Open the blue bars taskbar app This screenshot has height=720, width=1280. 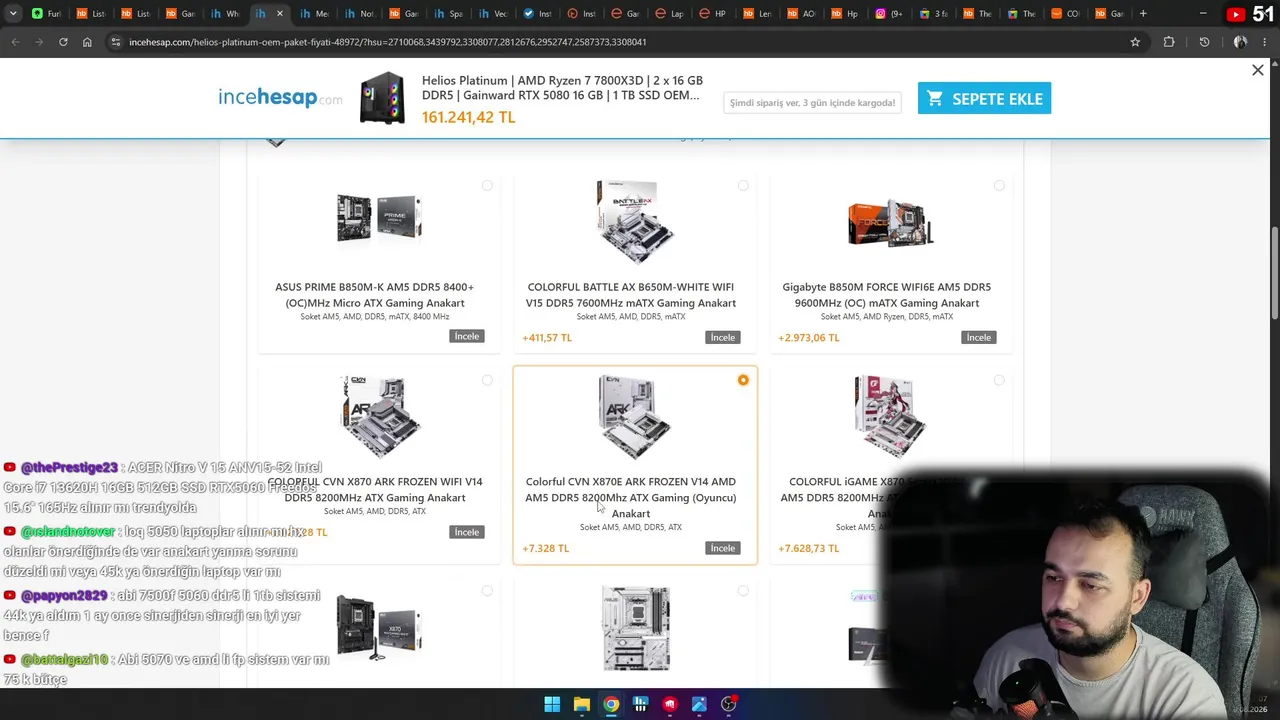pos(640,704)
